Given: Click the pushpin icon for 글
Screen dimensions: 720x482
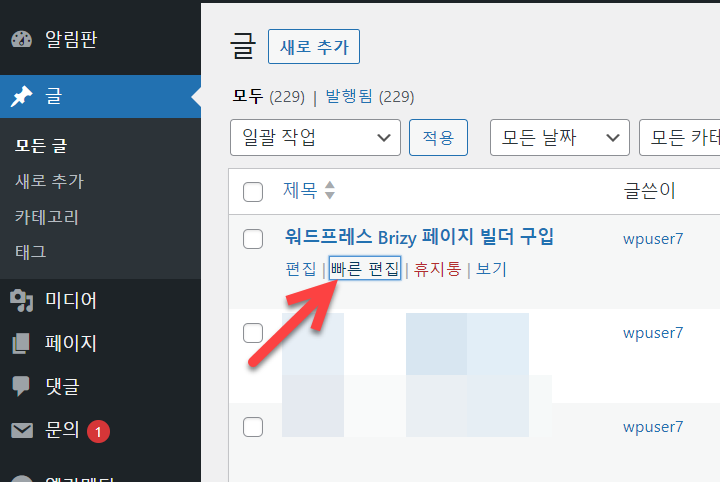Looking at the screenshot, I should tap(21, 96).
